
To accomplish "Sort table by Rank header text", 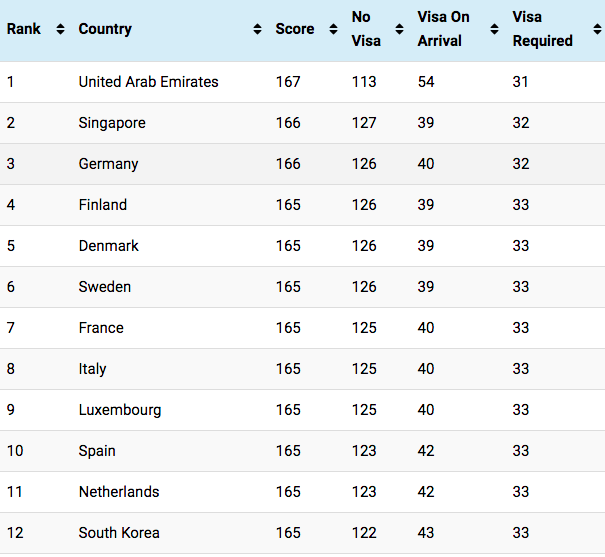I will pos(24,29).
